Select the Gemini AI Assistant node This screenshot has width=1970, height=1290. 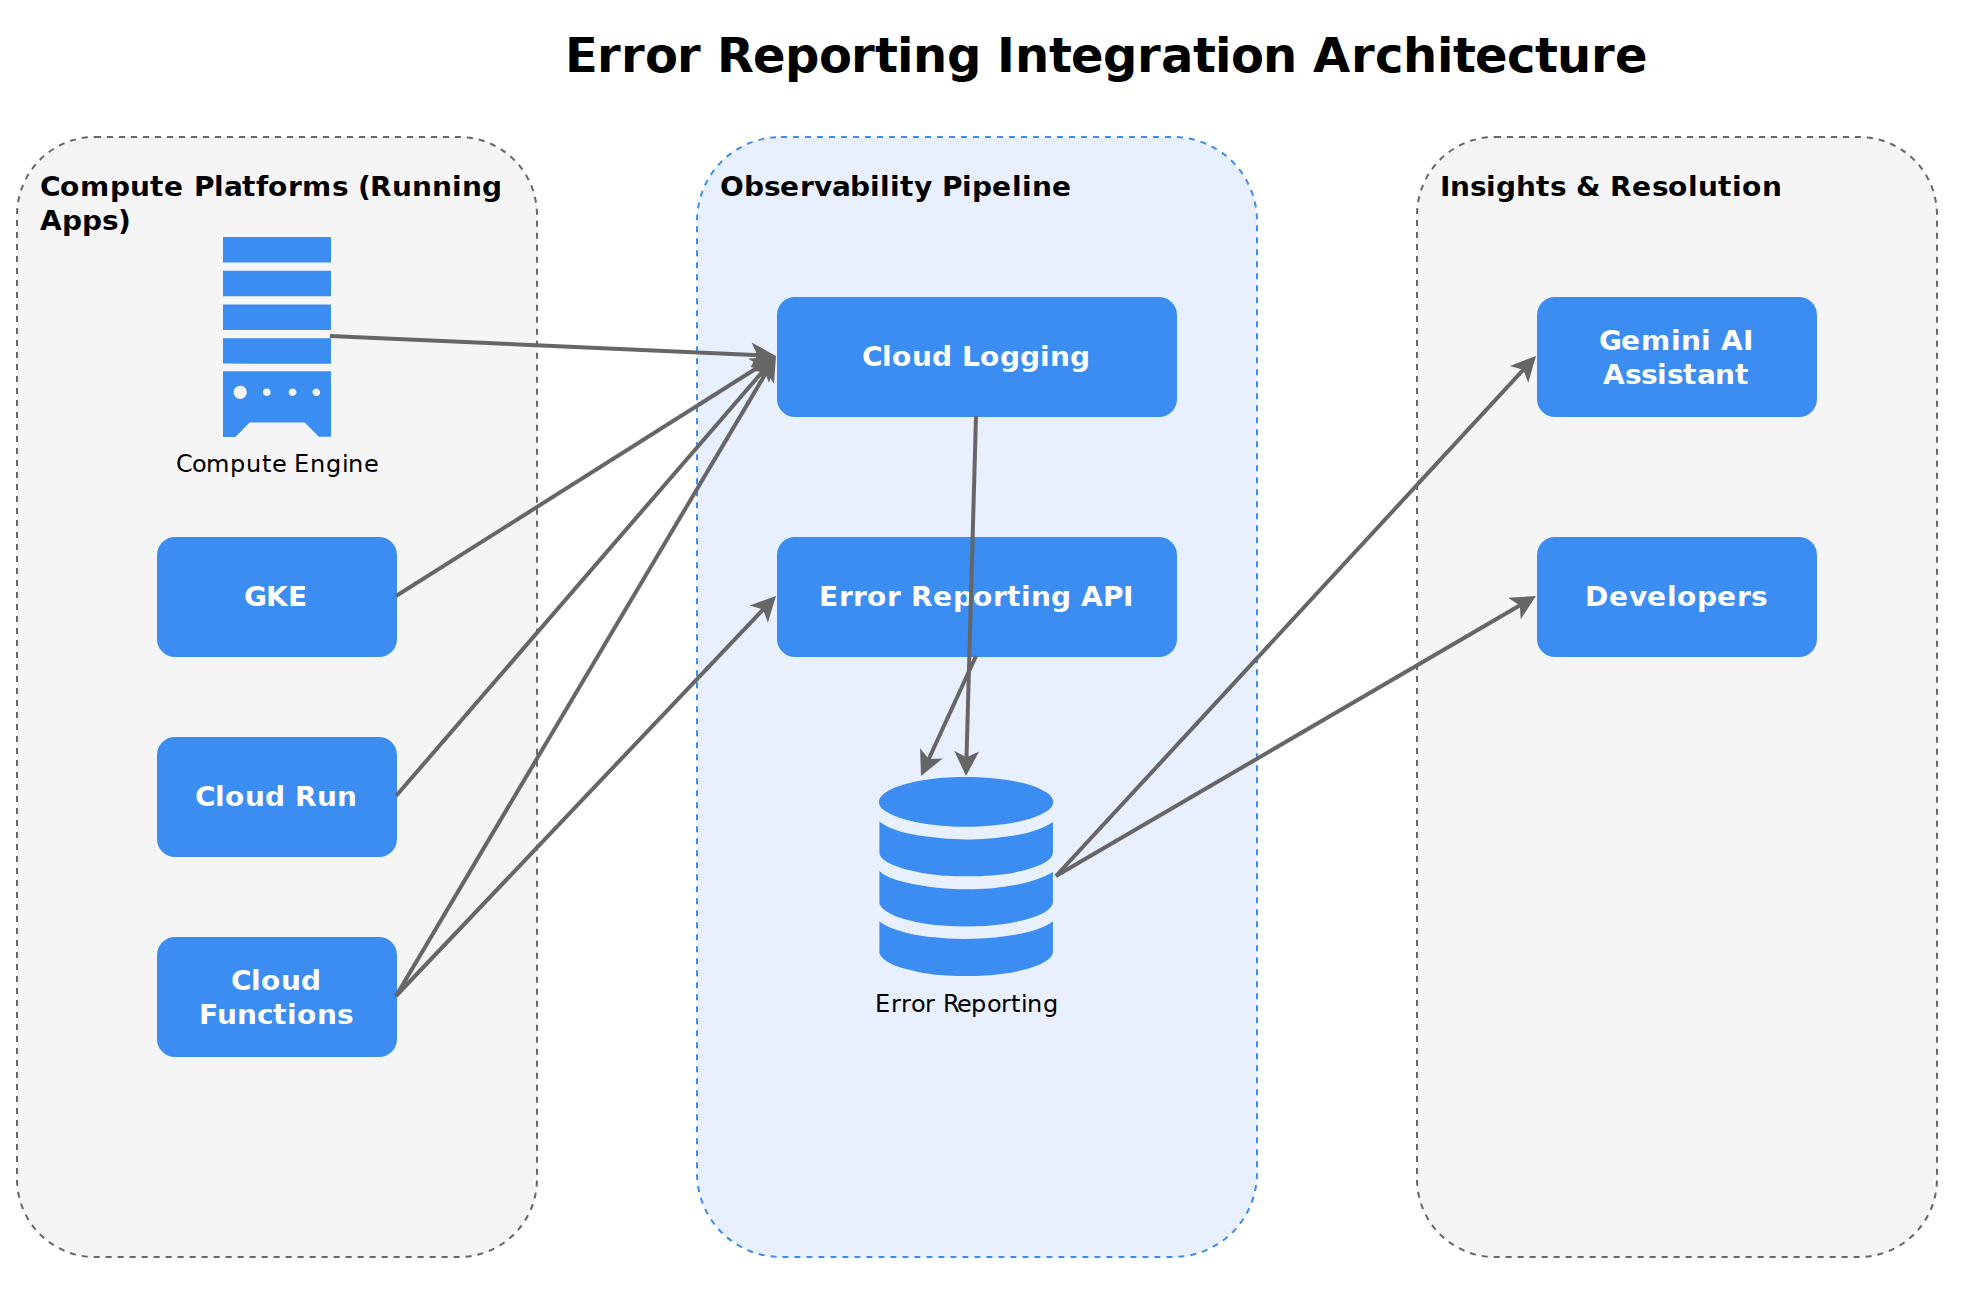(1677, 357)
